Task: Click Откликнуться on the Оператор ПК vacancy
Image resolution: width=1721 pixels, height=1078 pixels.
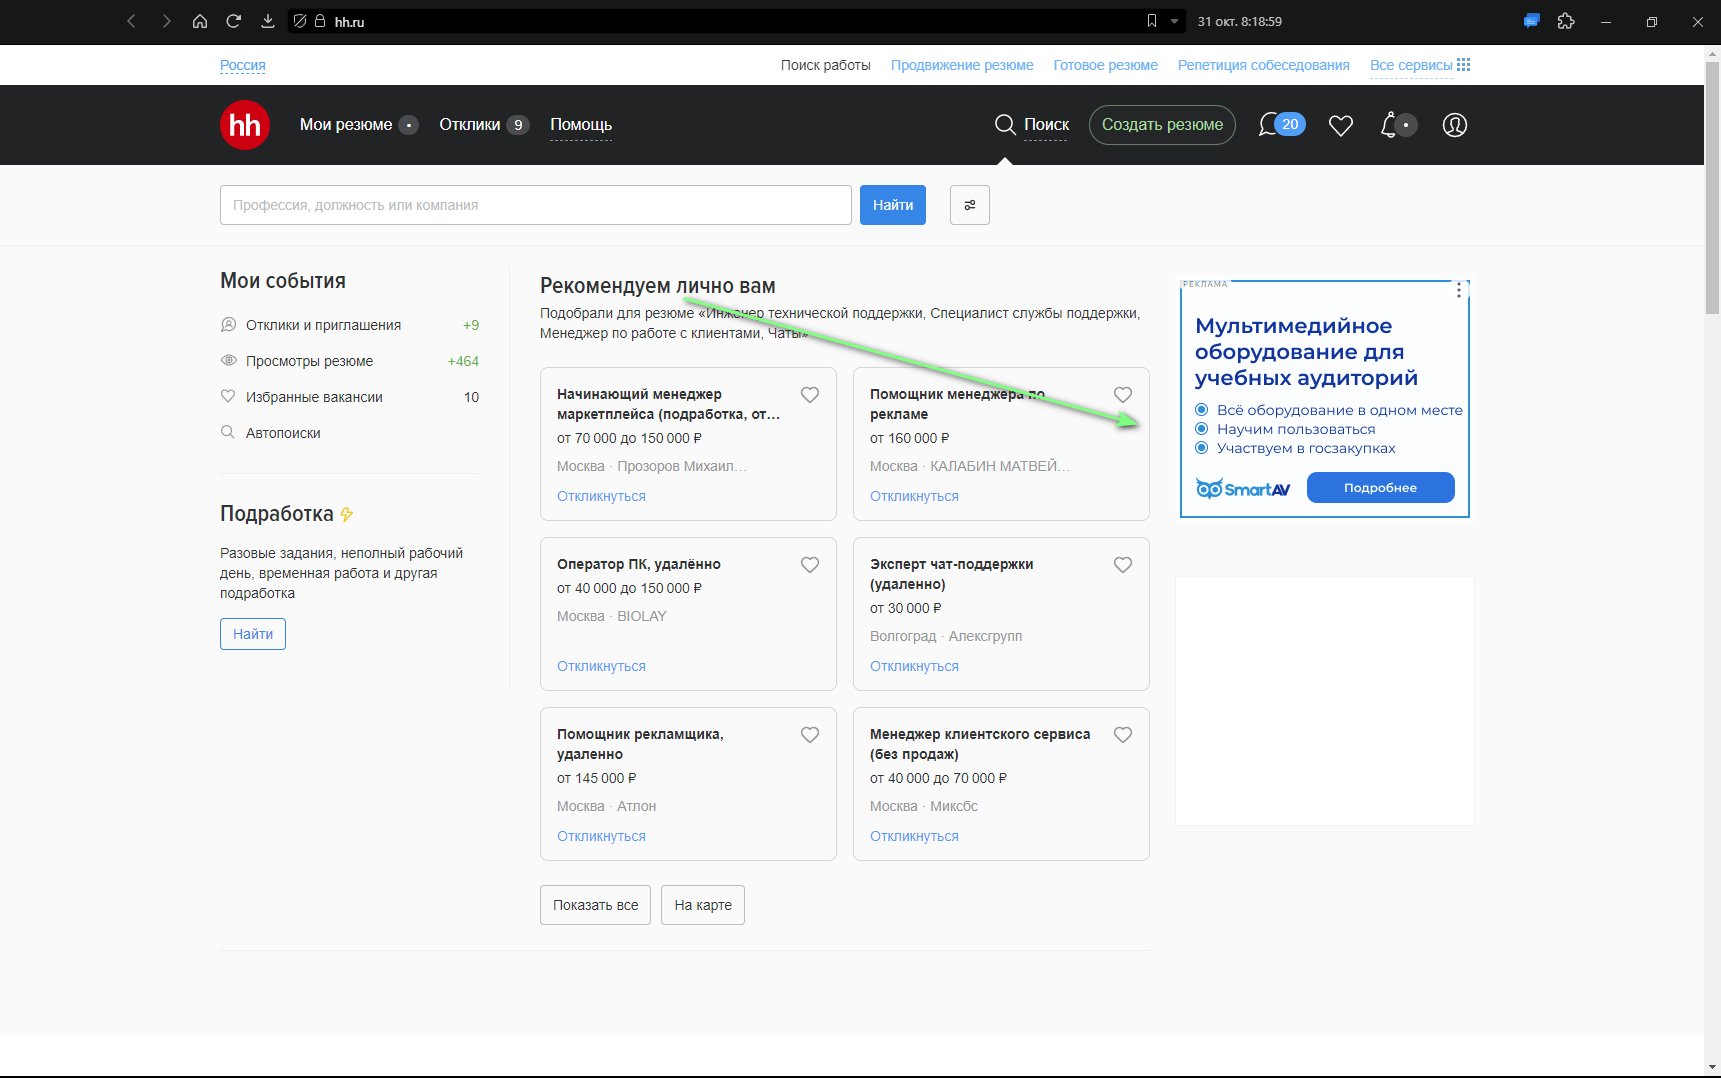Action: click(600, 665)
